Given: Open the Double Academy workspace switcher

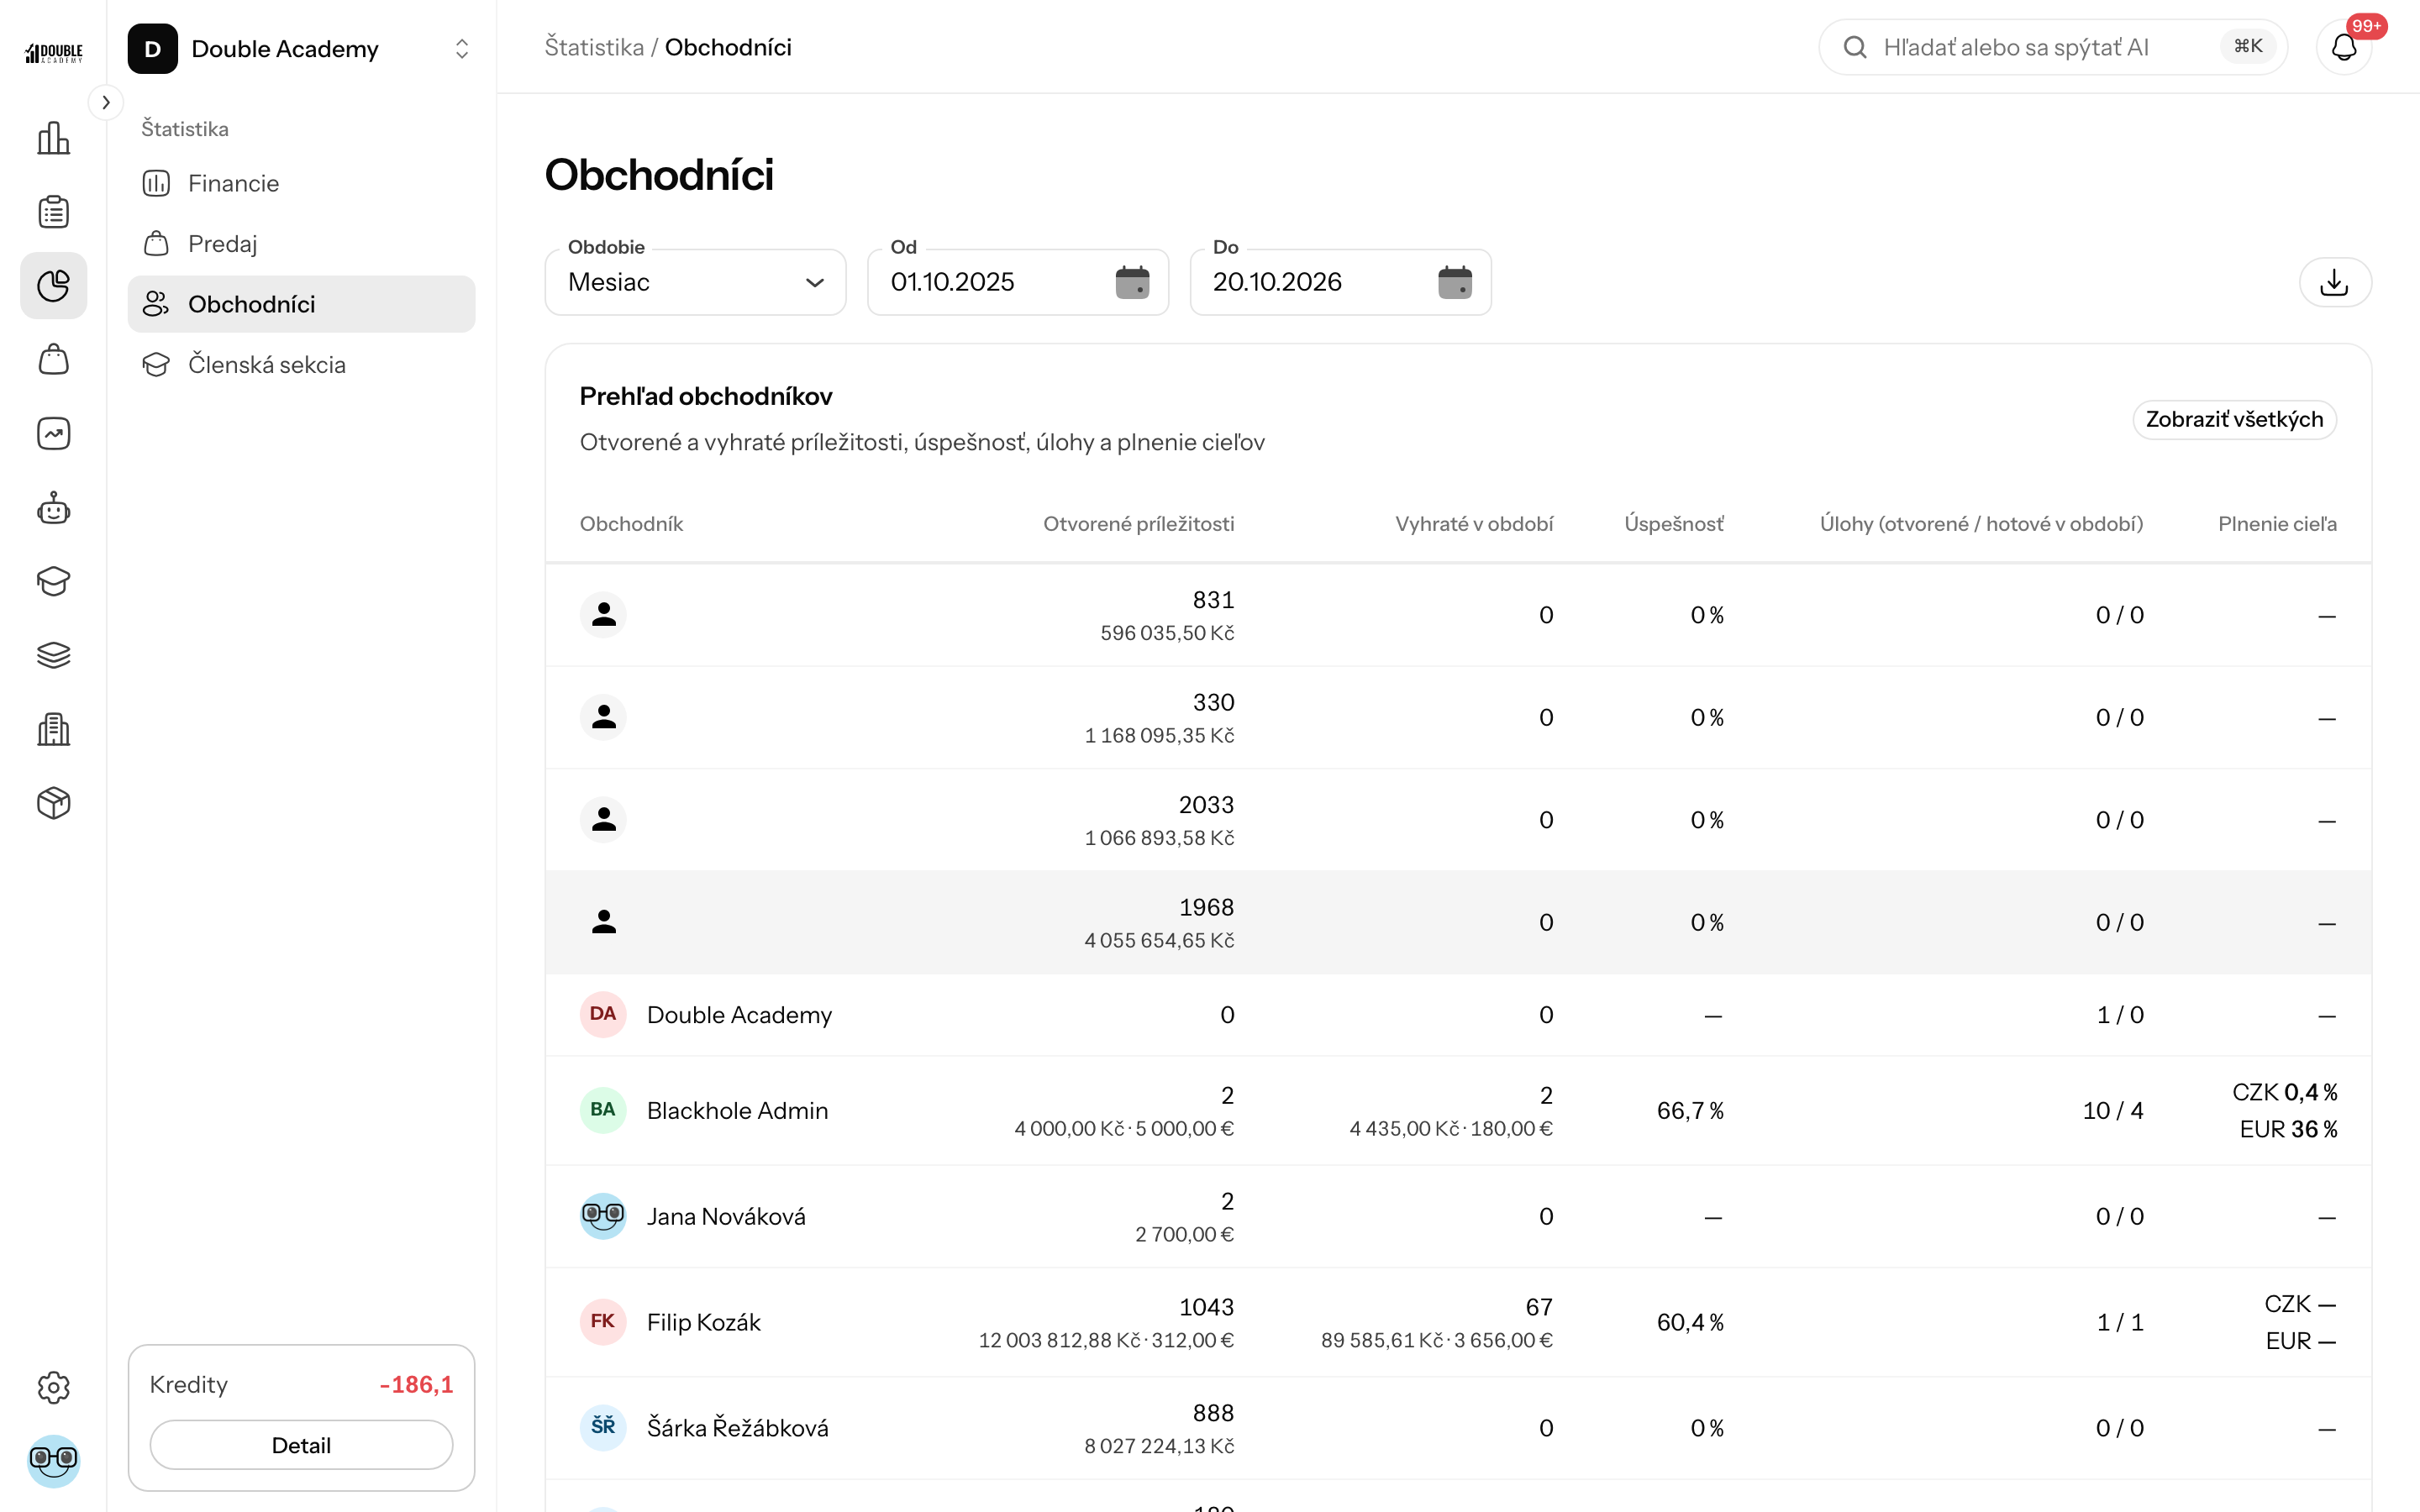Looking at the screenshot, I should pos(300,49).
